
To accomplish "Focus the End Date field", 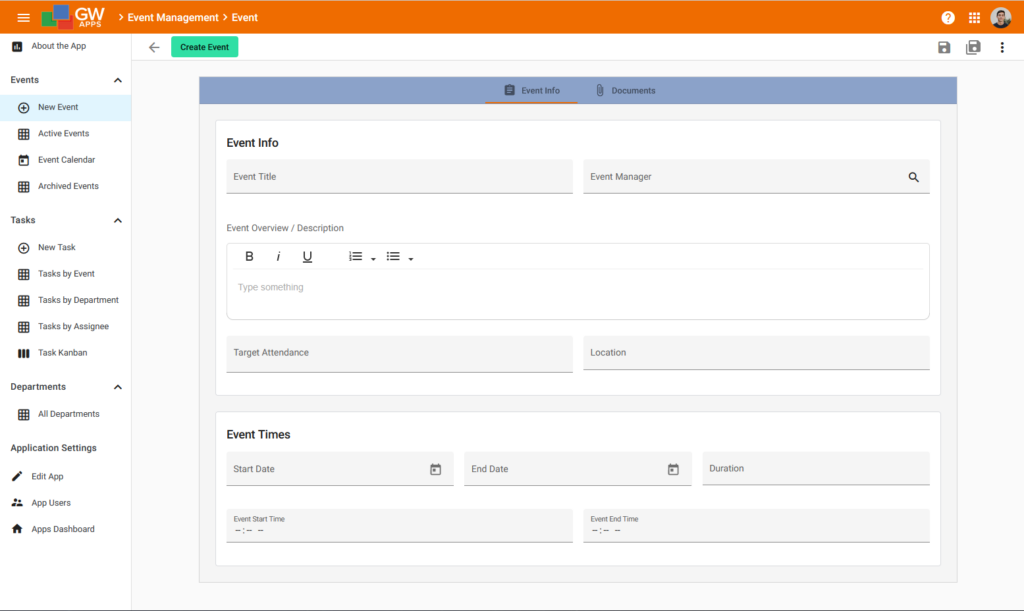I will point(577,469).
